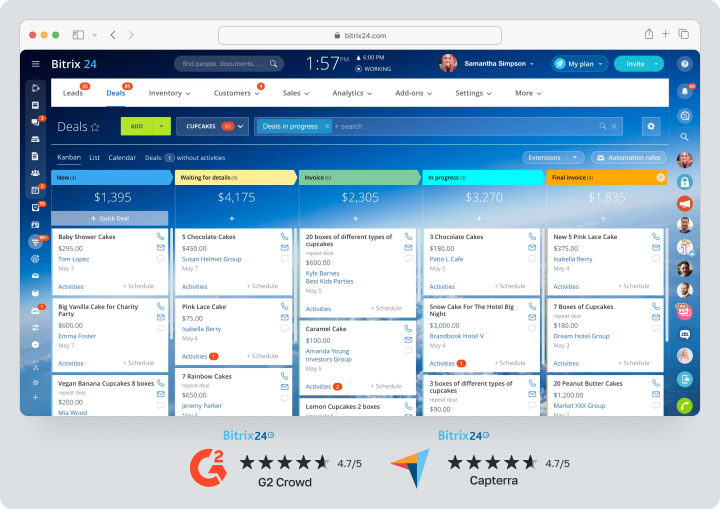Click the Safari share icon
This screenshot has width=720, height=509.
[x=648, y=34]
